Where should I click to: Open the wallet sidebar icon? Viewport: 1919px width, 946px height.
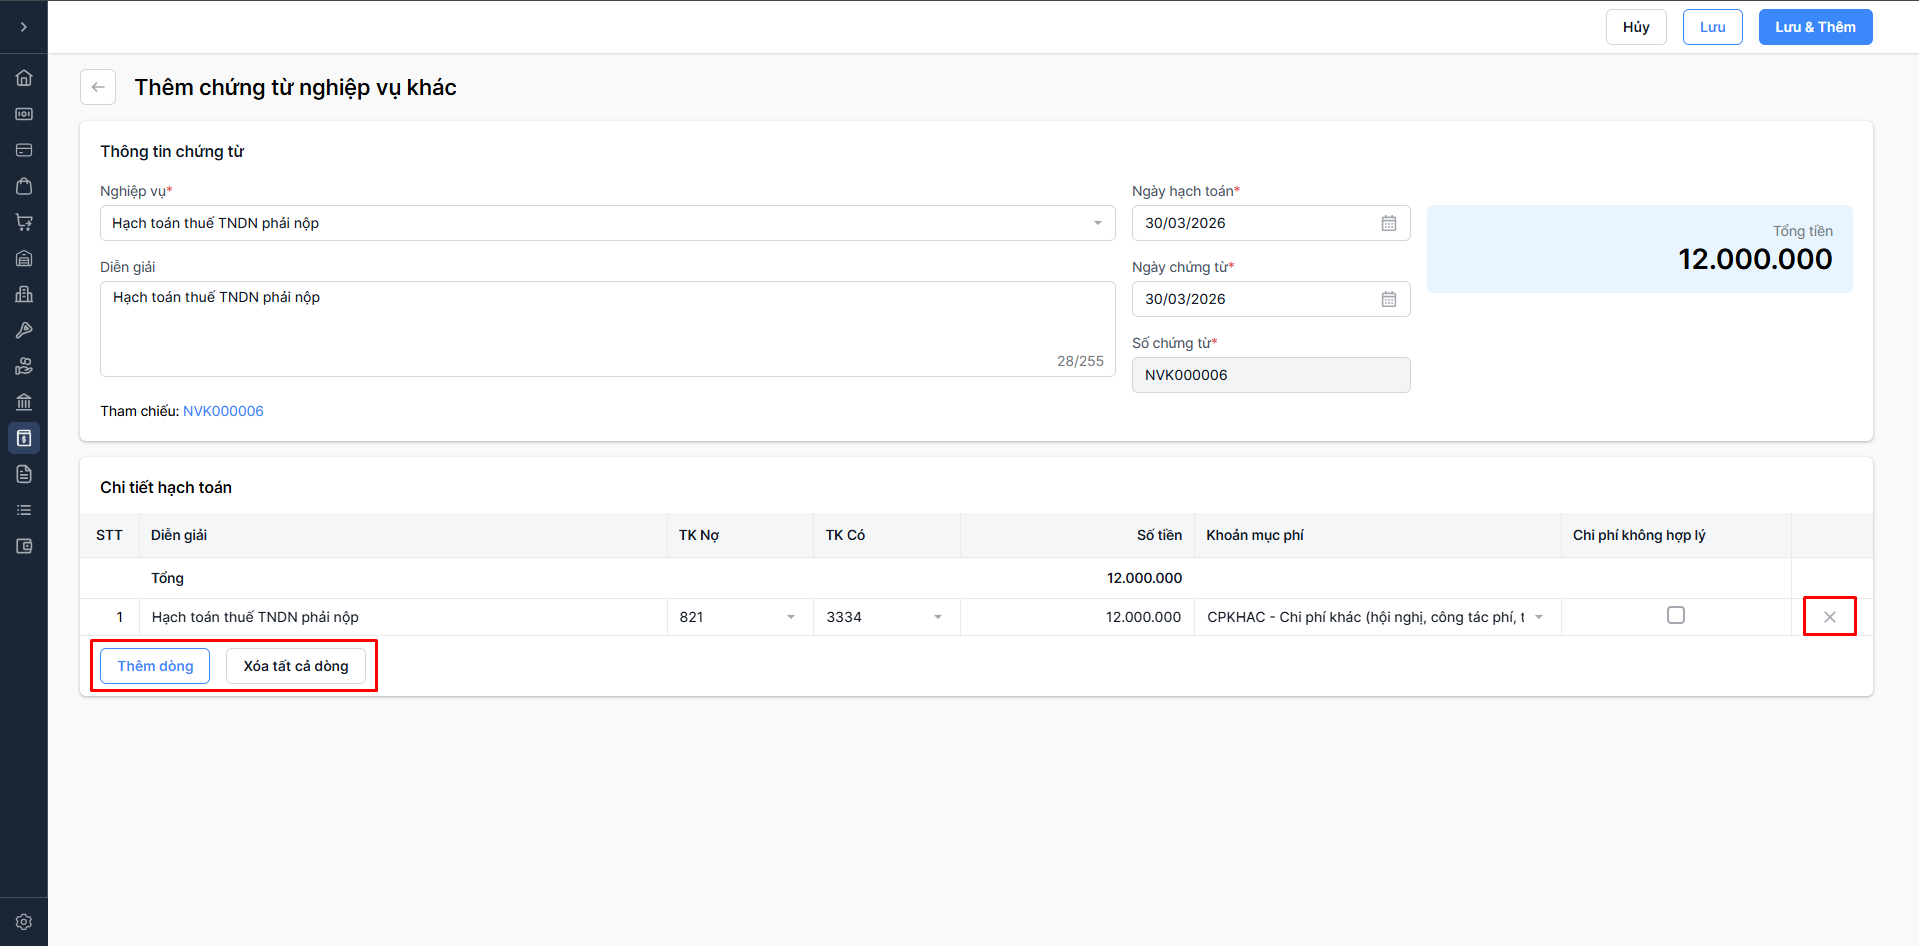pyautogui.click(x=24, y=546)
